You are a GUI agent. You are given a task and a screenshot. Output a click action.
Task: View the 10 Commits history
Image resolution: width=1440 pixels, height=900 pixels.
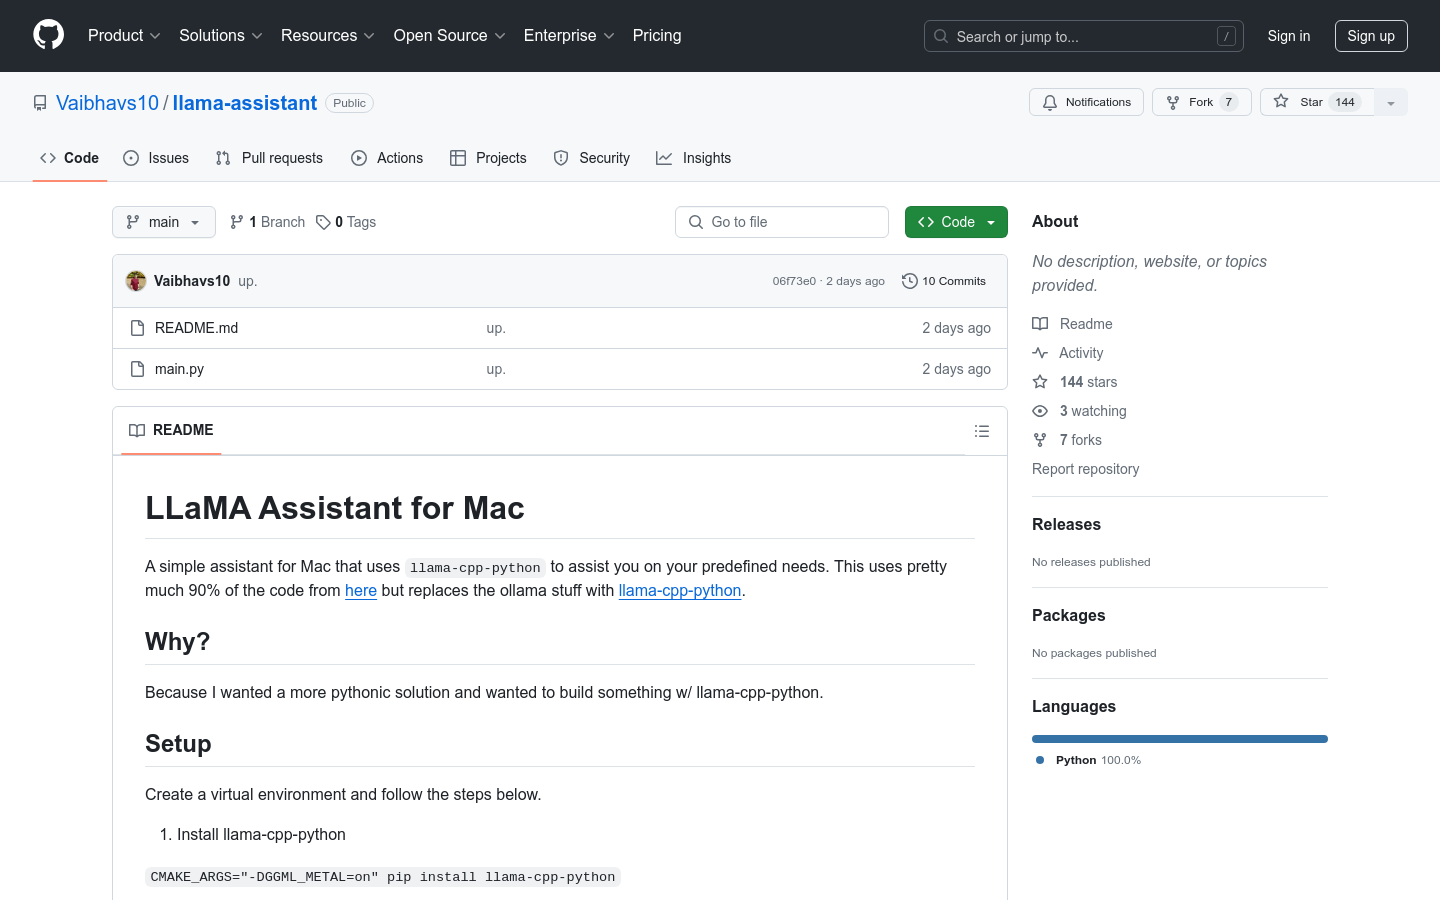tap(944, 281)
